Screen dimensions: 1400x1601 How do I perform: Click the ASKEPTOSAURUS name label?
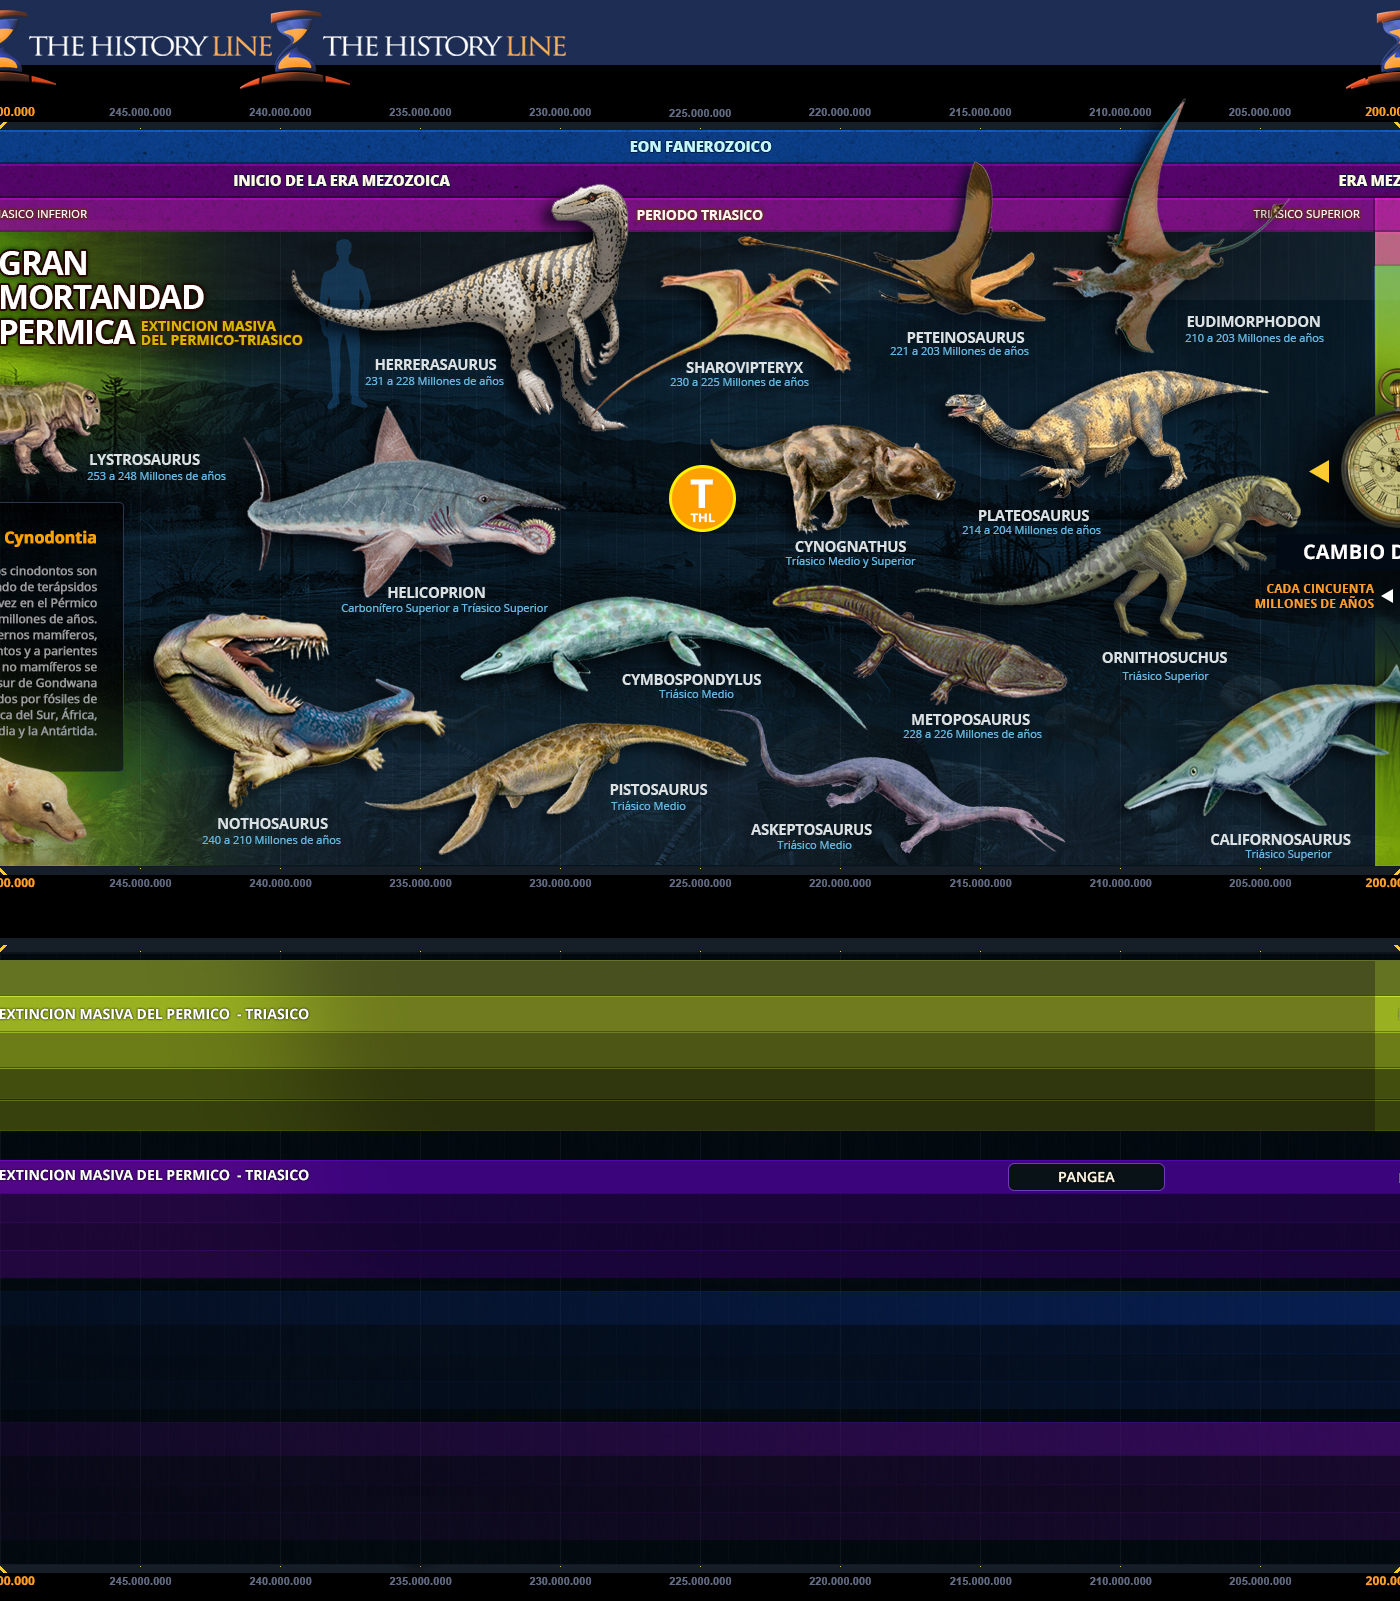(811, 830)
